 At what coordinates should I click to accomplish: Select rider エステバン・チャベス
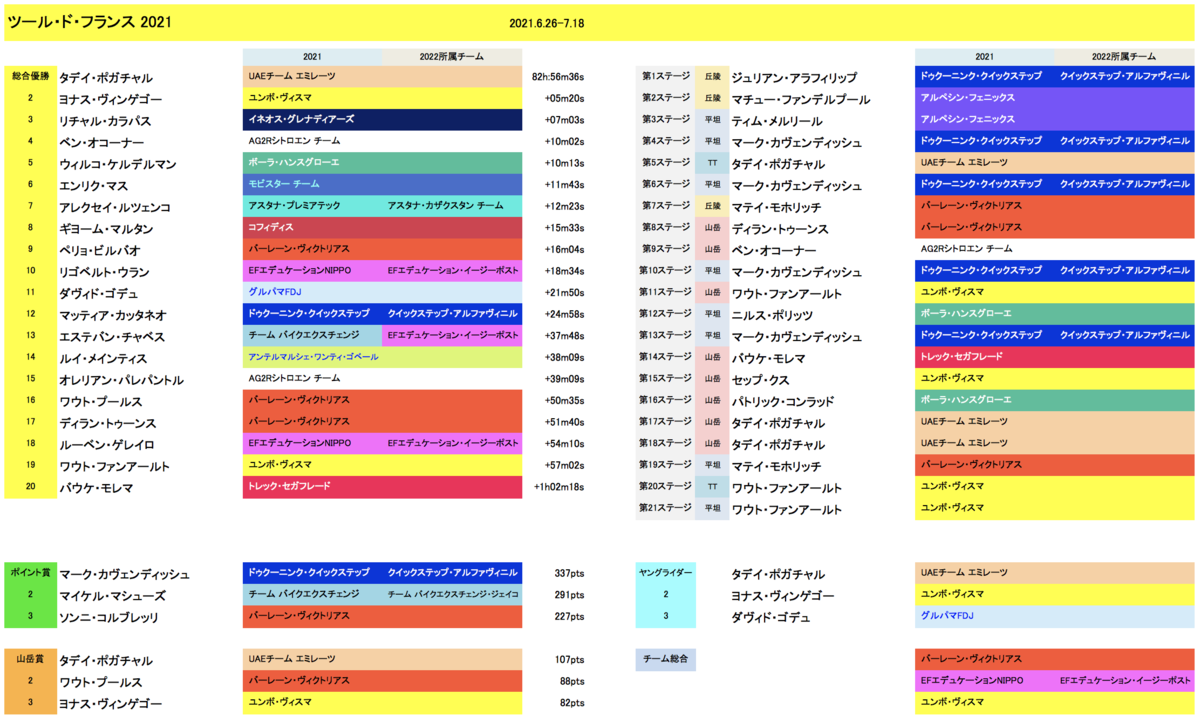click(x=111, y=337)
